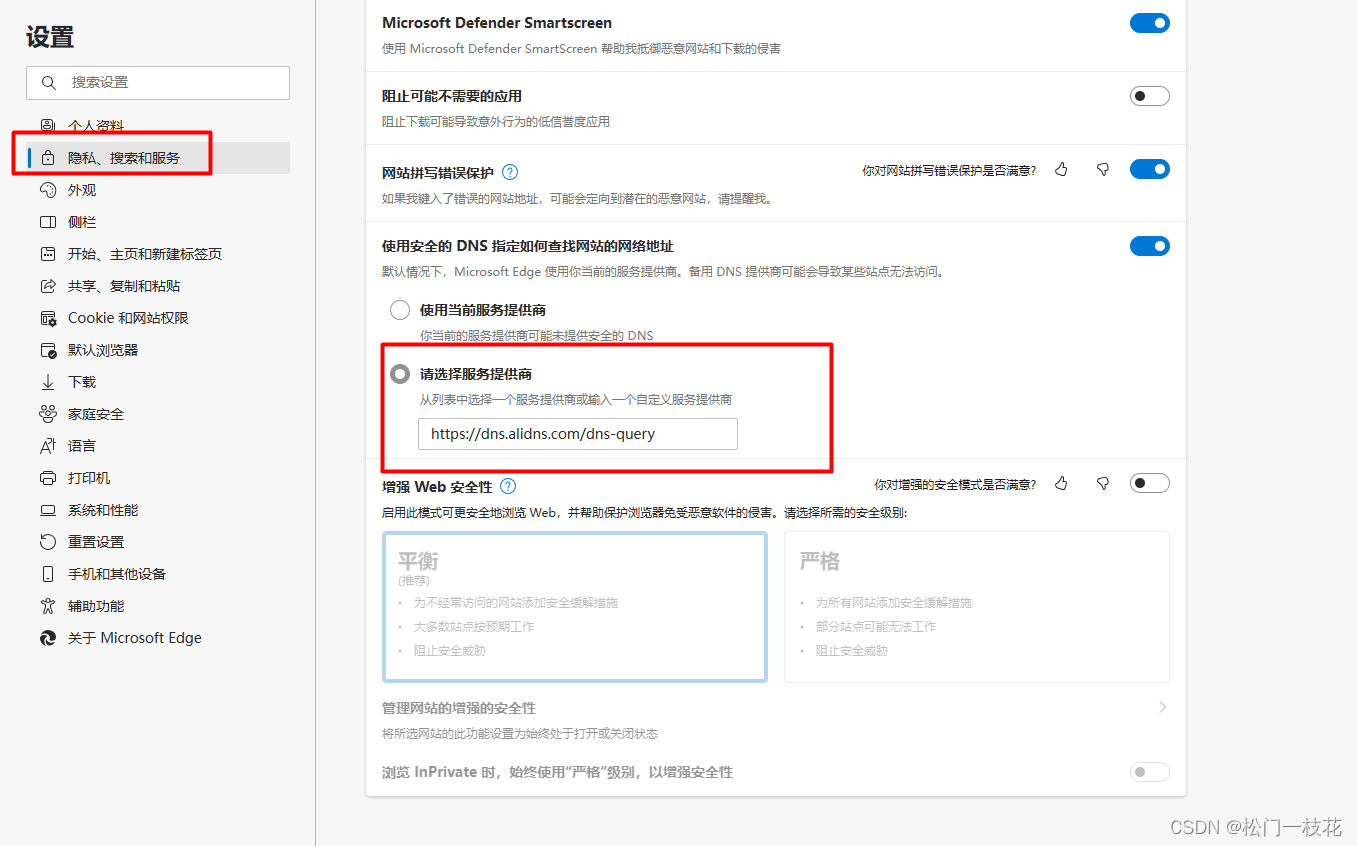Click the reset icon beside 重置设置
Viewport: 1357px width, 846px height.
click(x=48, y=542)
